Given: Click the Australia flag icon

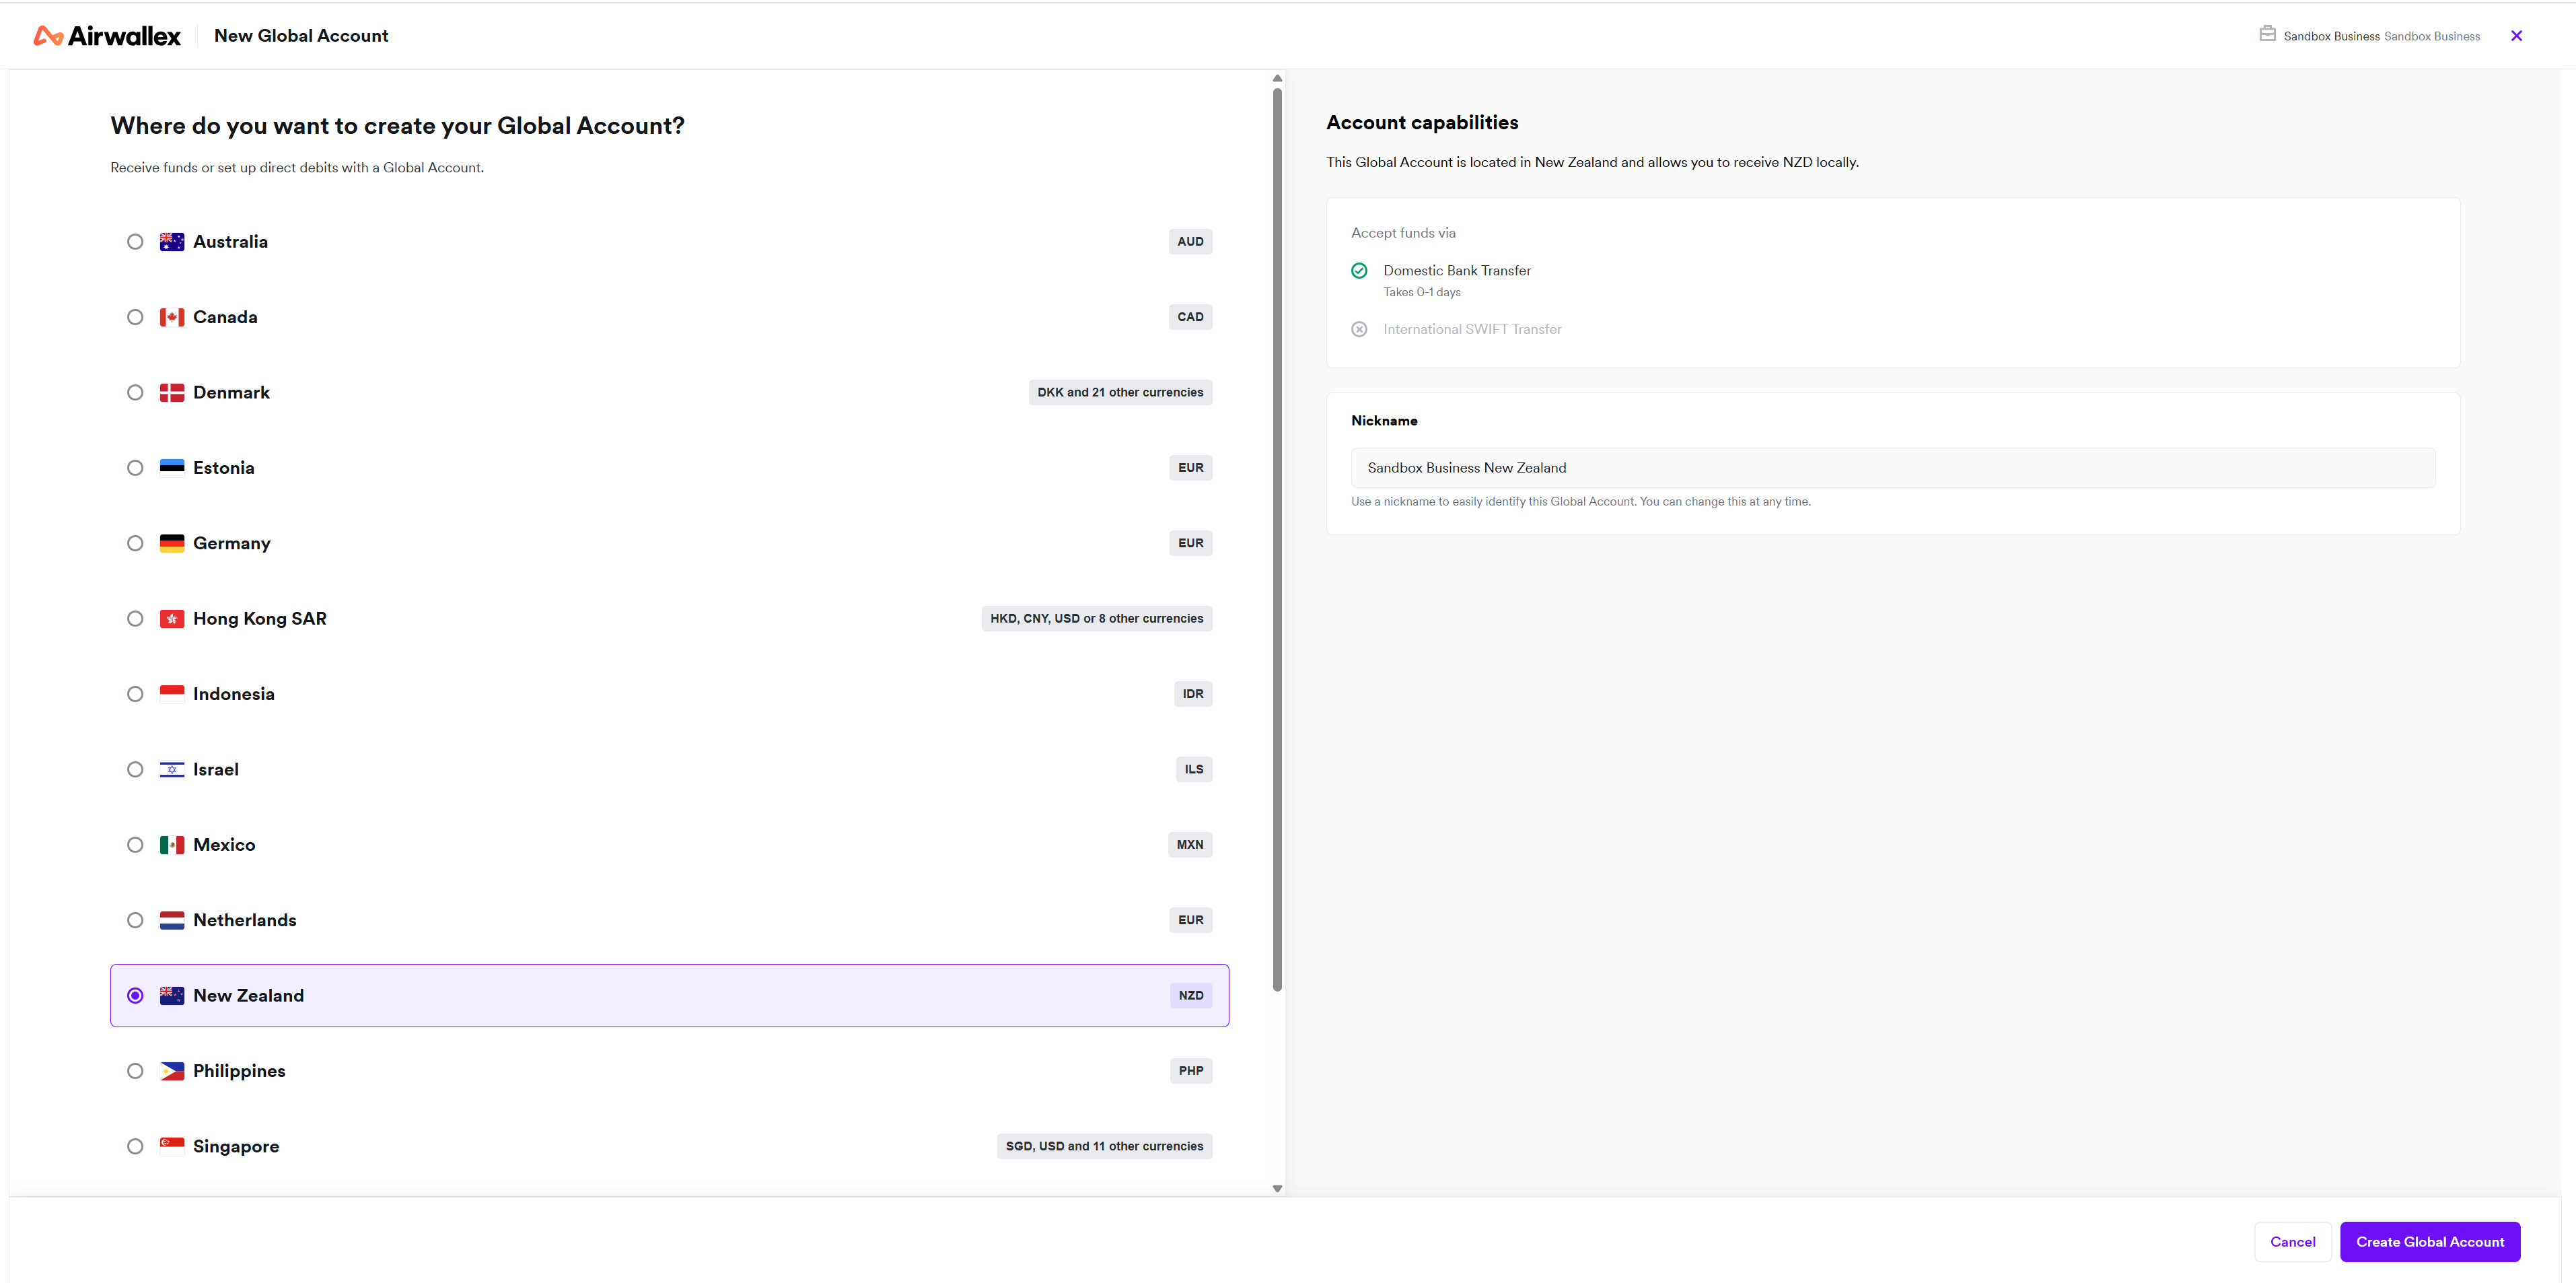Looking at the screenshot, I should click(x=172, y=242).
